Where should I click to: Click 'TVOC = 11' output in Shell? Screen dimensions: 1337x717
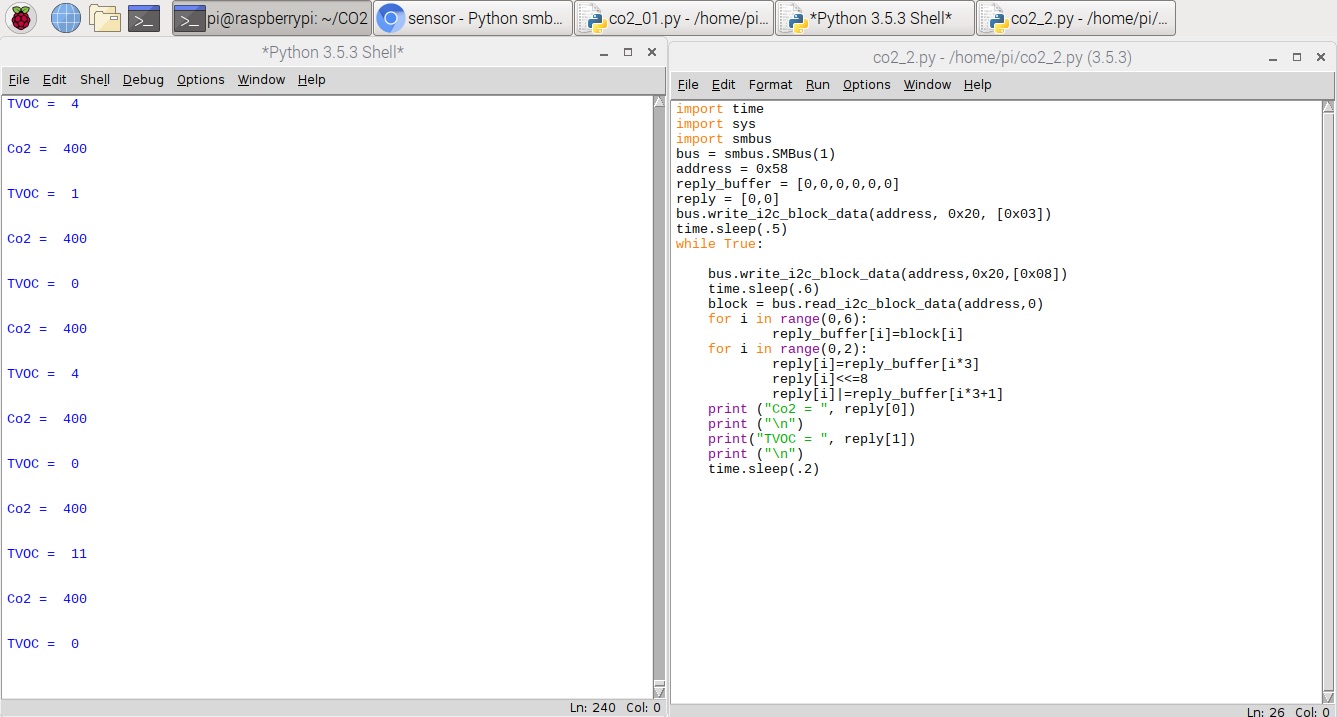click(47, 554)
